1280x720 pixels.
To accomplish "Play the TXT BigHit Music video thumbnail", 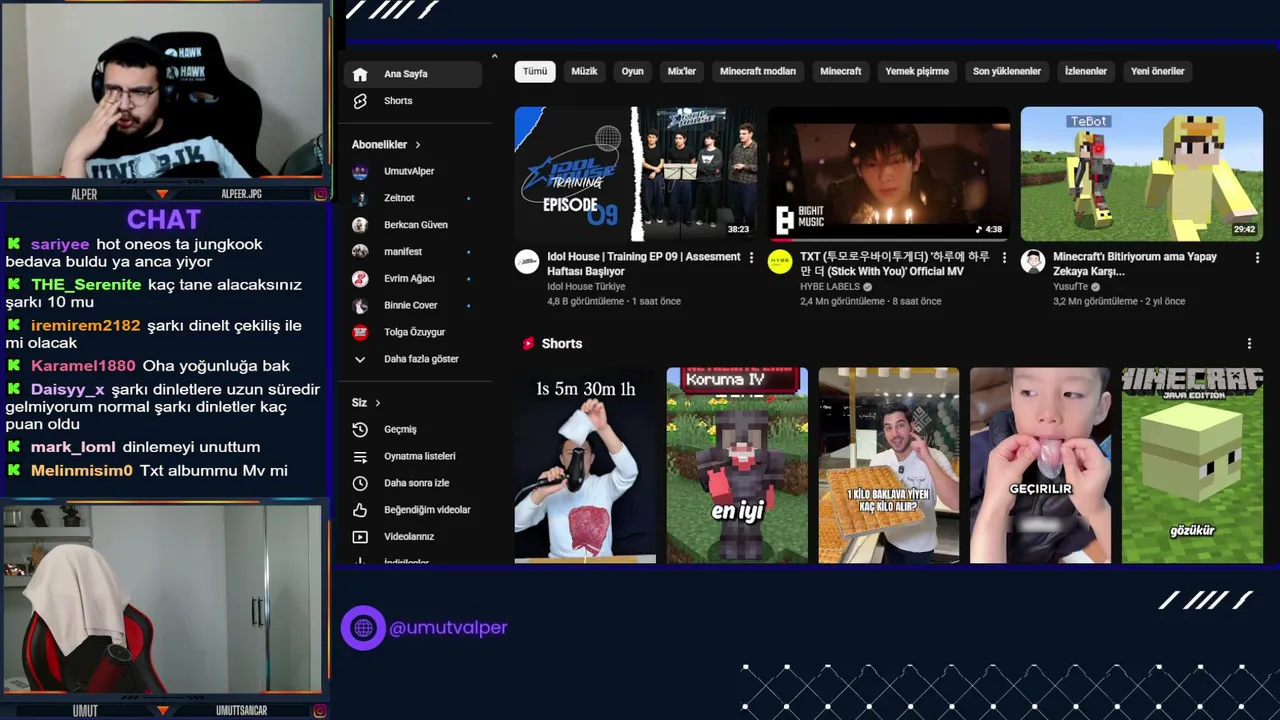I will click(889, 174).
